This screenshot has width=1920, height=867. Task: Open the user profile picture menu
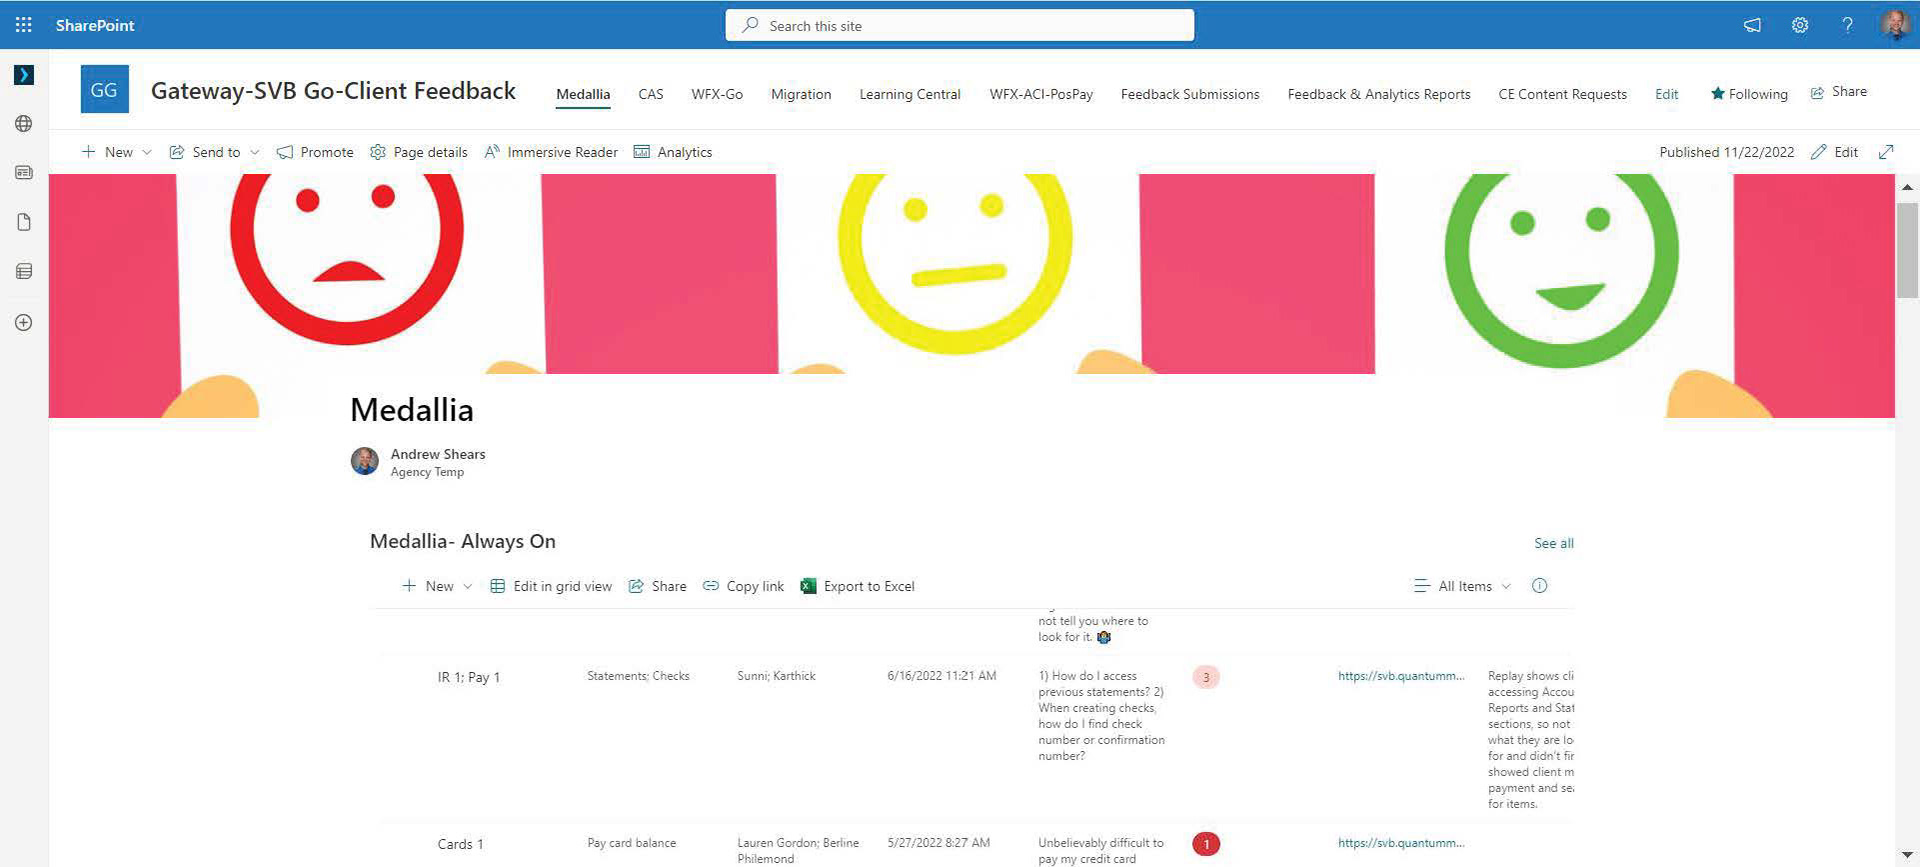1894,24
